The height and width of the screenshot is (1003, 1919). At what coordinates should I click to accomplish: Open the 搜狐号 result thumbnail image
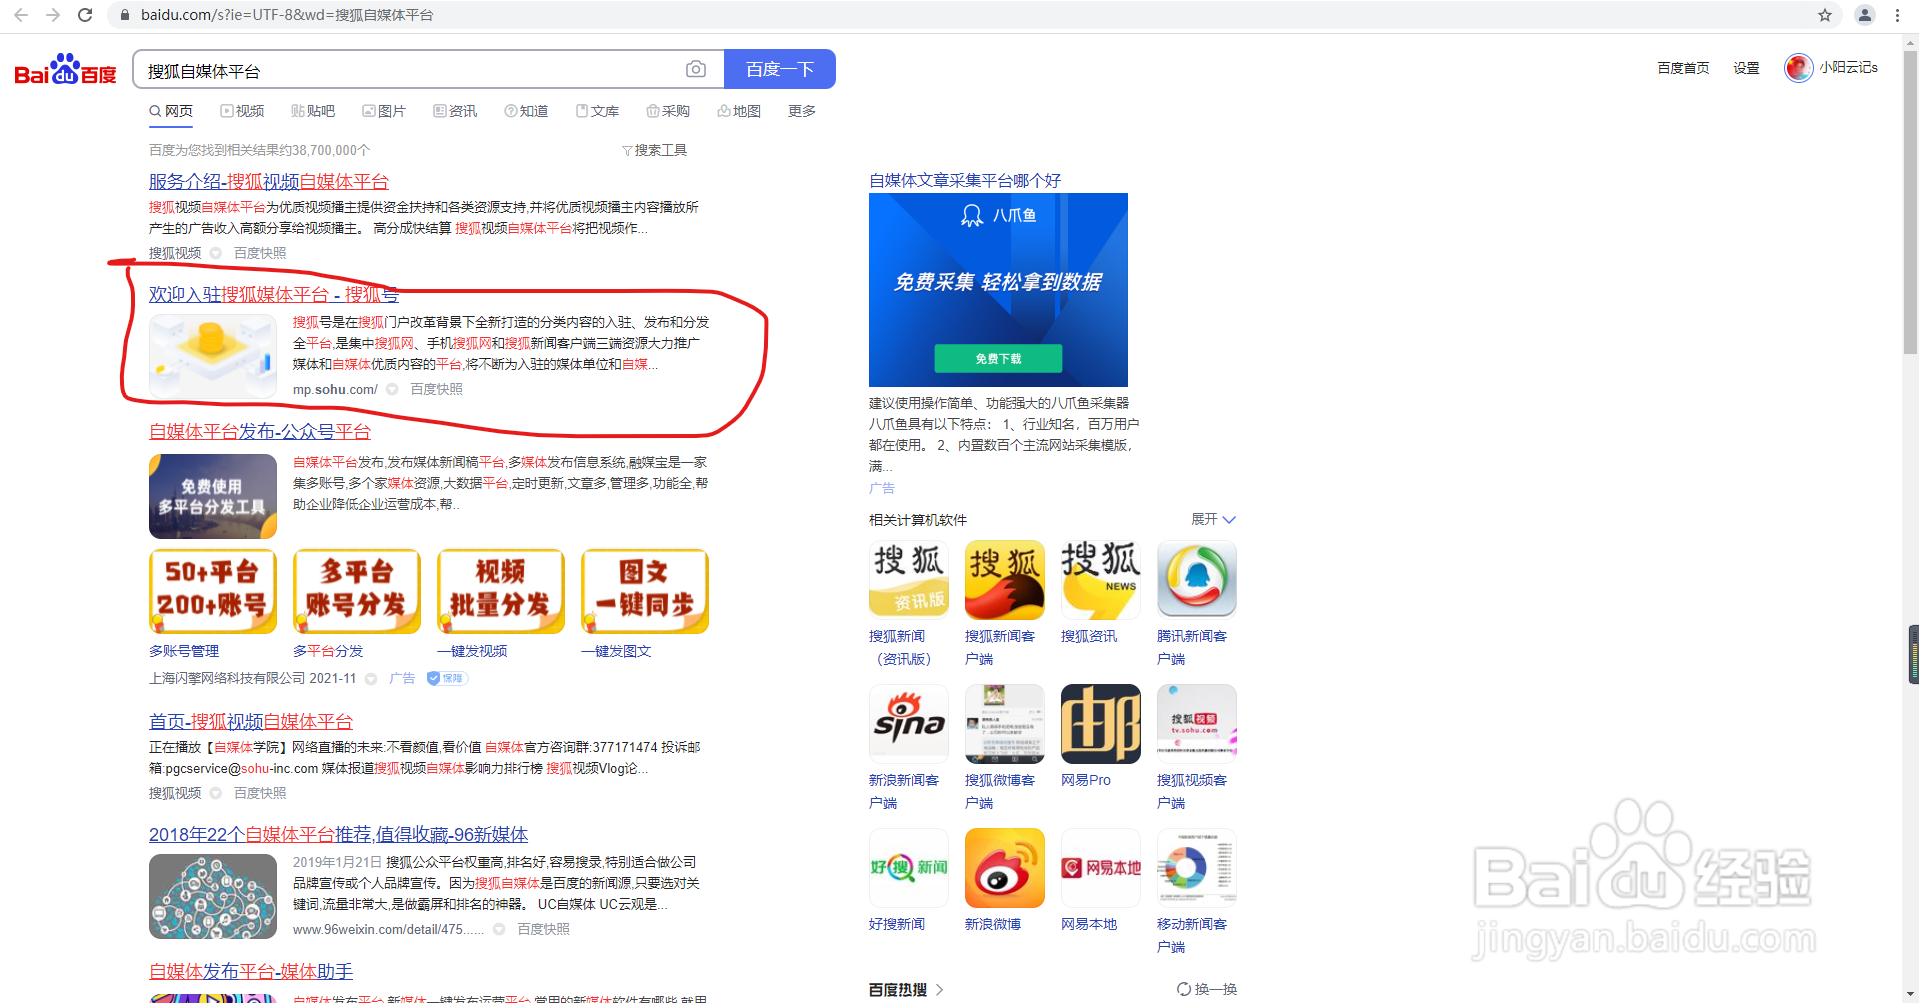[x=213, y=357]
